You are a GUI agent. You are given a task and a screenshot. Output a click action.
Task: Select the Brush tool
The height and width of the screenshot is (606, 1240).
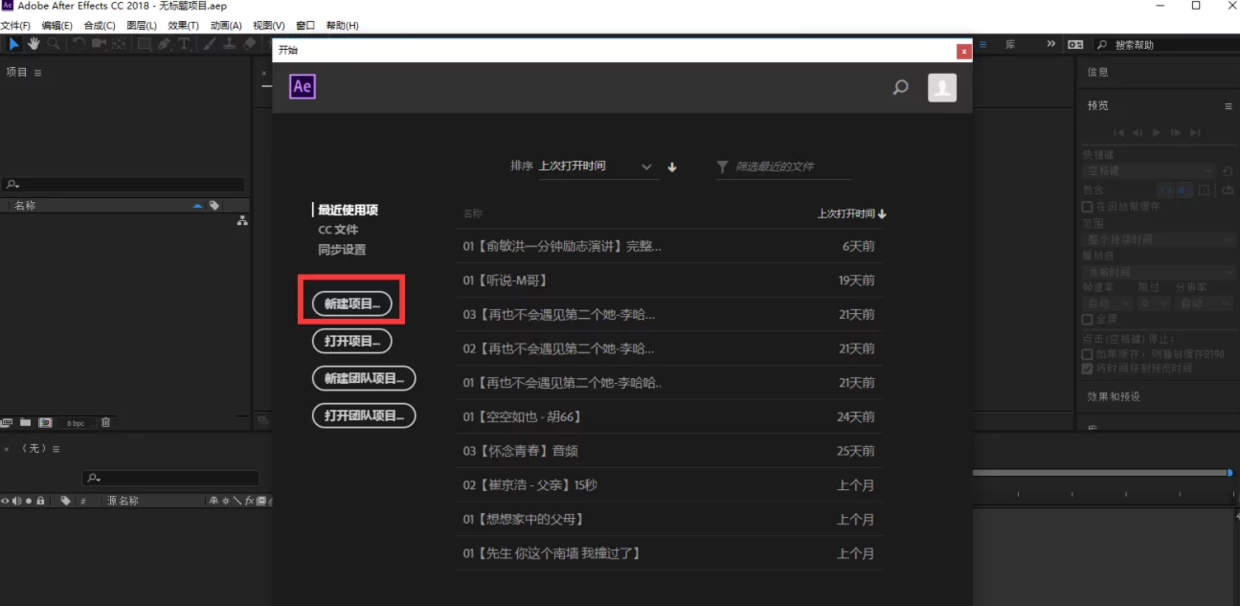pos(210,44)
